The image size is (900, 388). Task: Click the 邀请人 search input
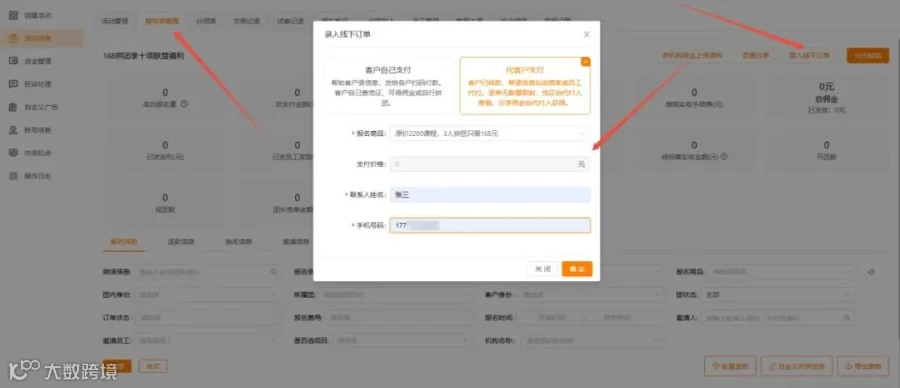(x=778, y=317)
